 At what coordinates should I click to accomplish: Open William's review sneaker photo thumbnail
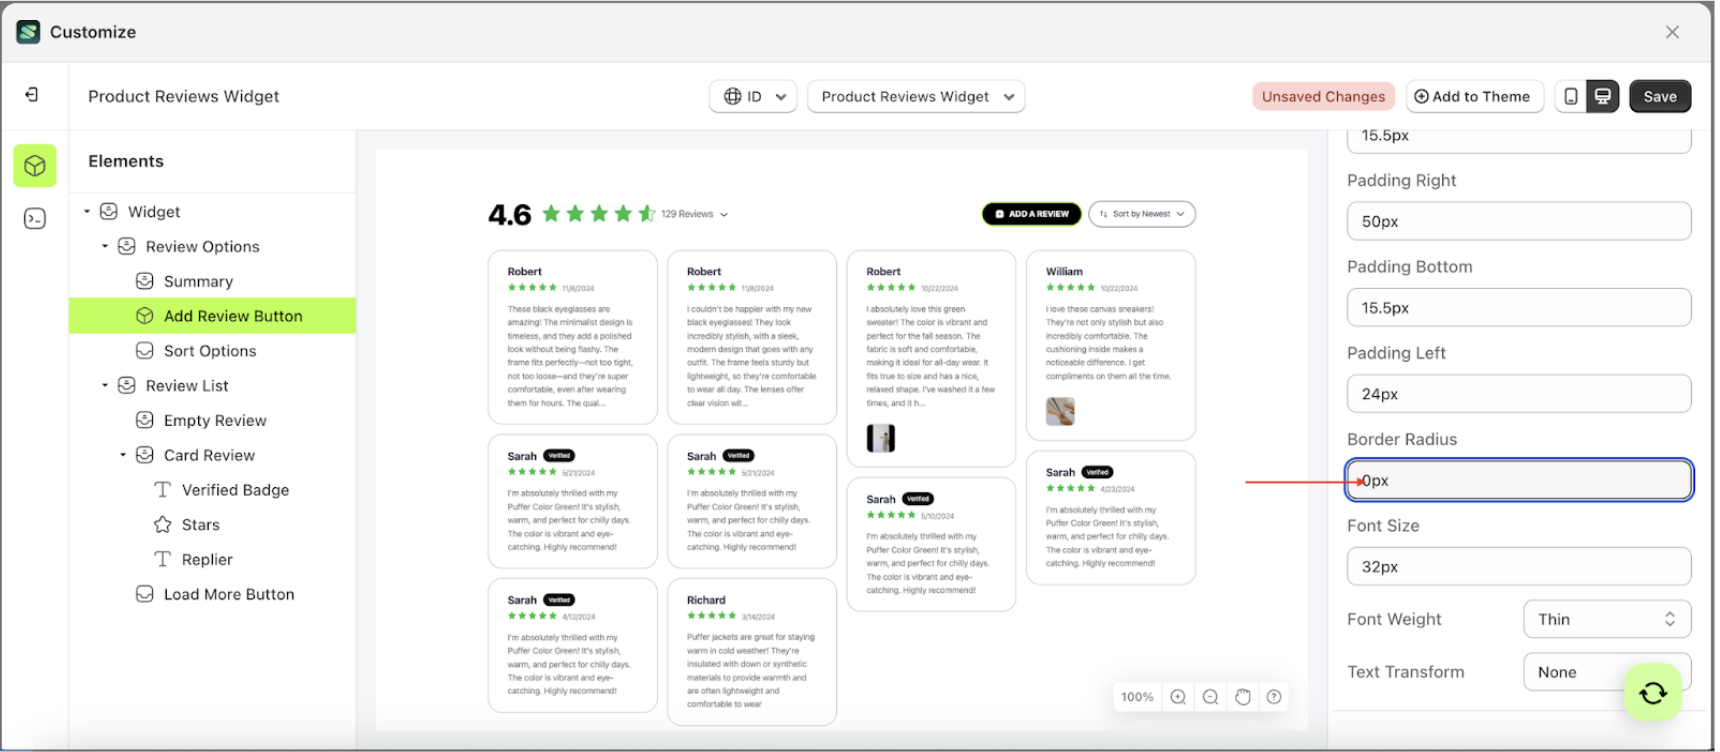[x=1060, y=411]
